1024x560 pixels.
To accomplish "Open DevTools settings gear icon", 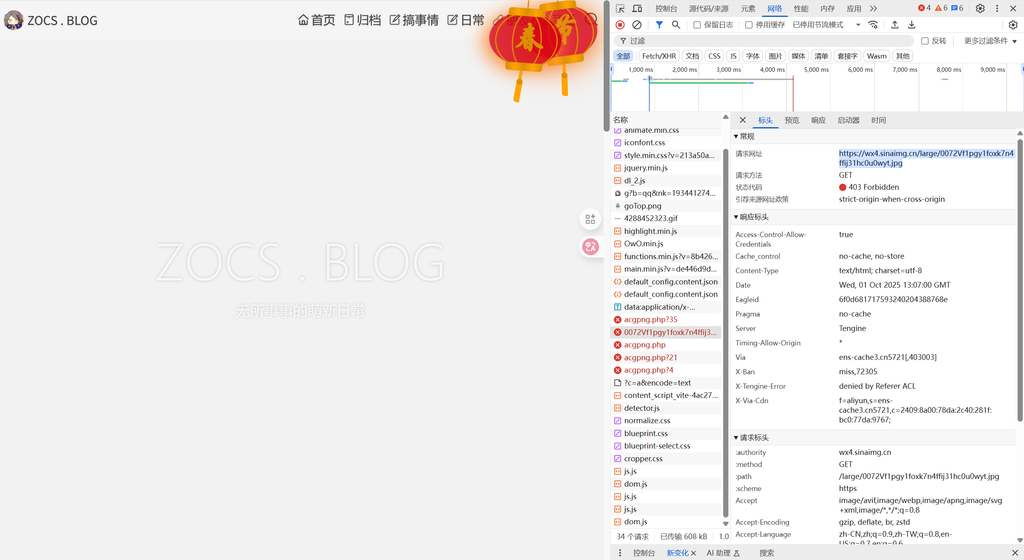I will [980, 8].
